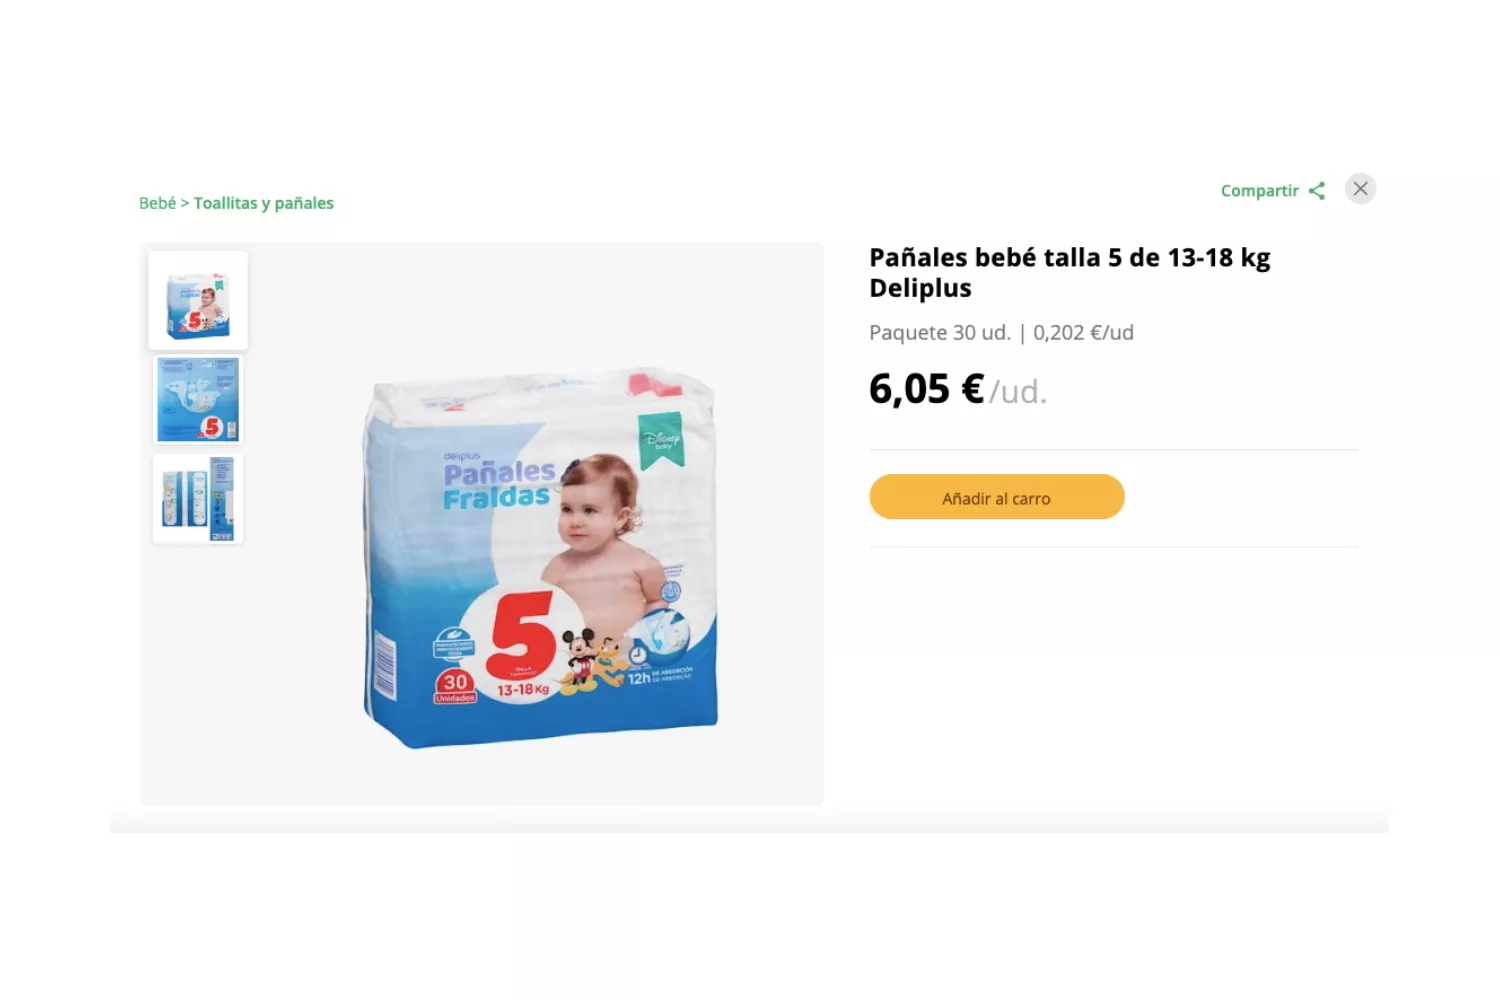This screenshot has width=1500, height=1000.
Task: Add the diapers with Añadir al carro
Action: pyautogui.click(x=997, y=497)
